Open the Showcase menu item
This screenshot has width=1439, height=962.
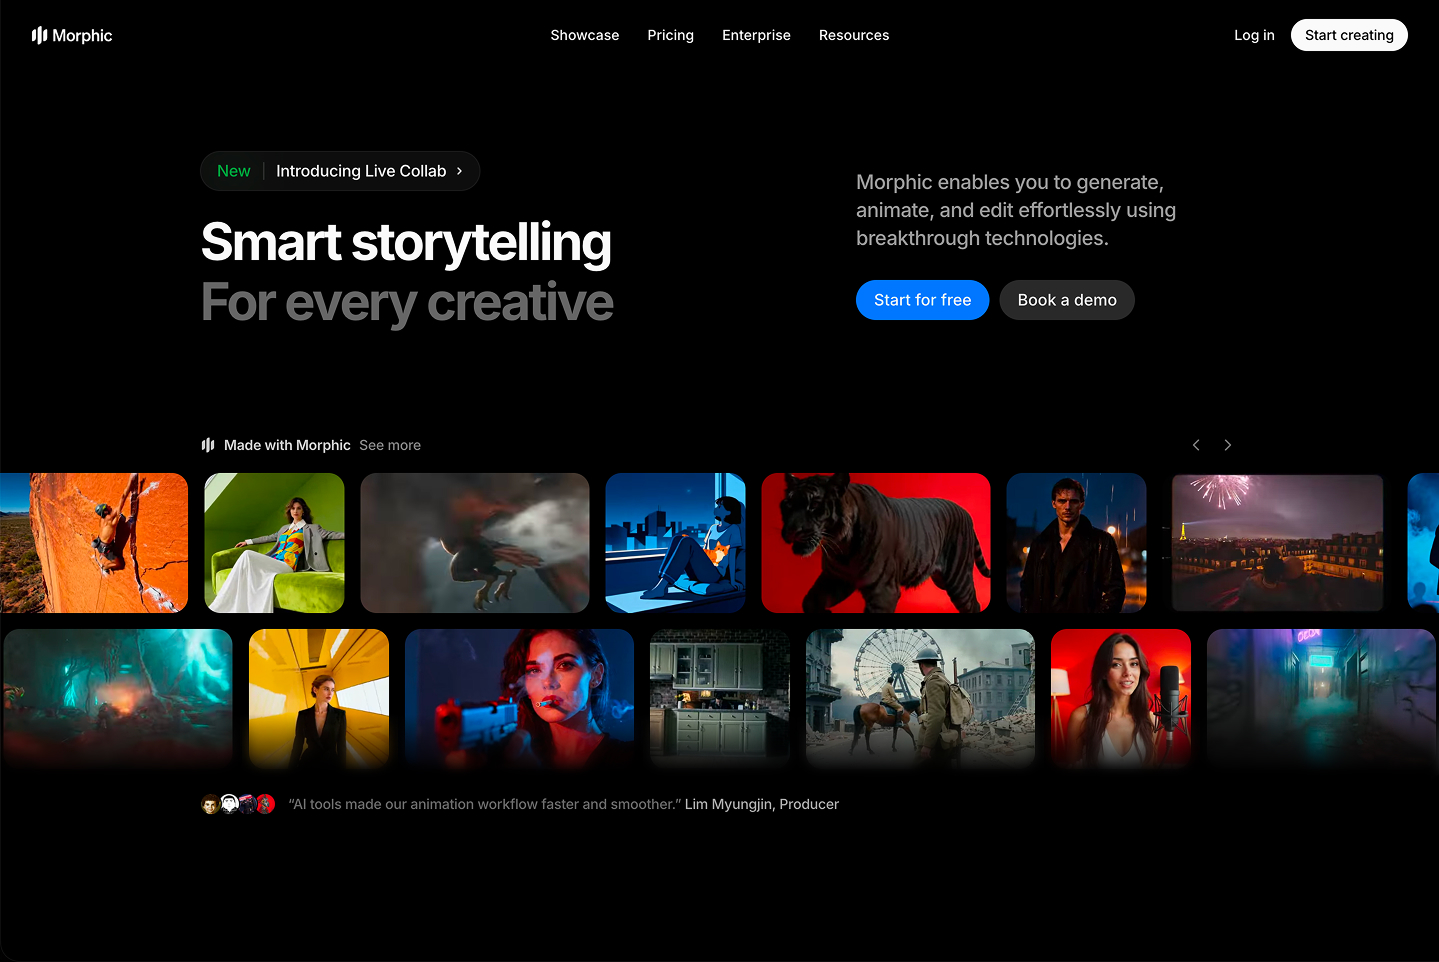tap(584, 35)
